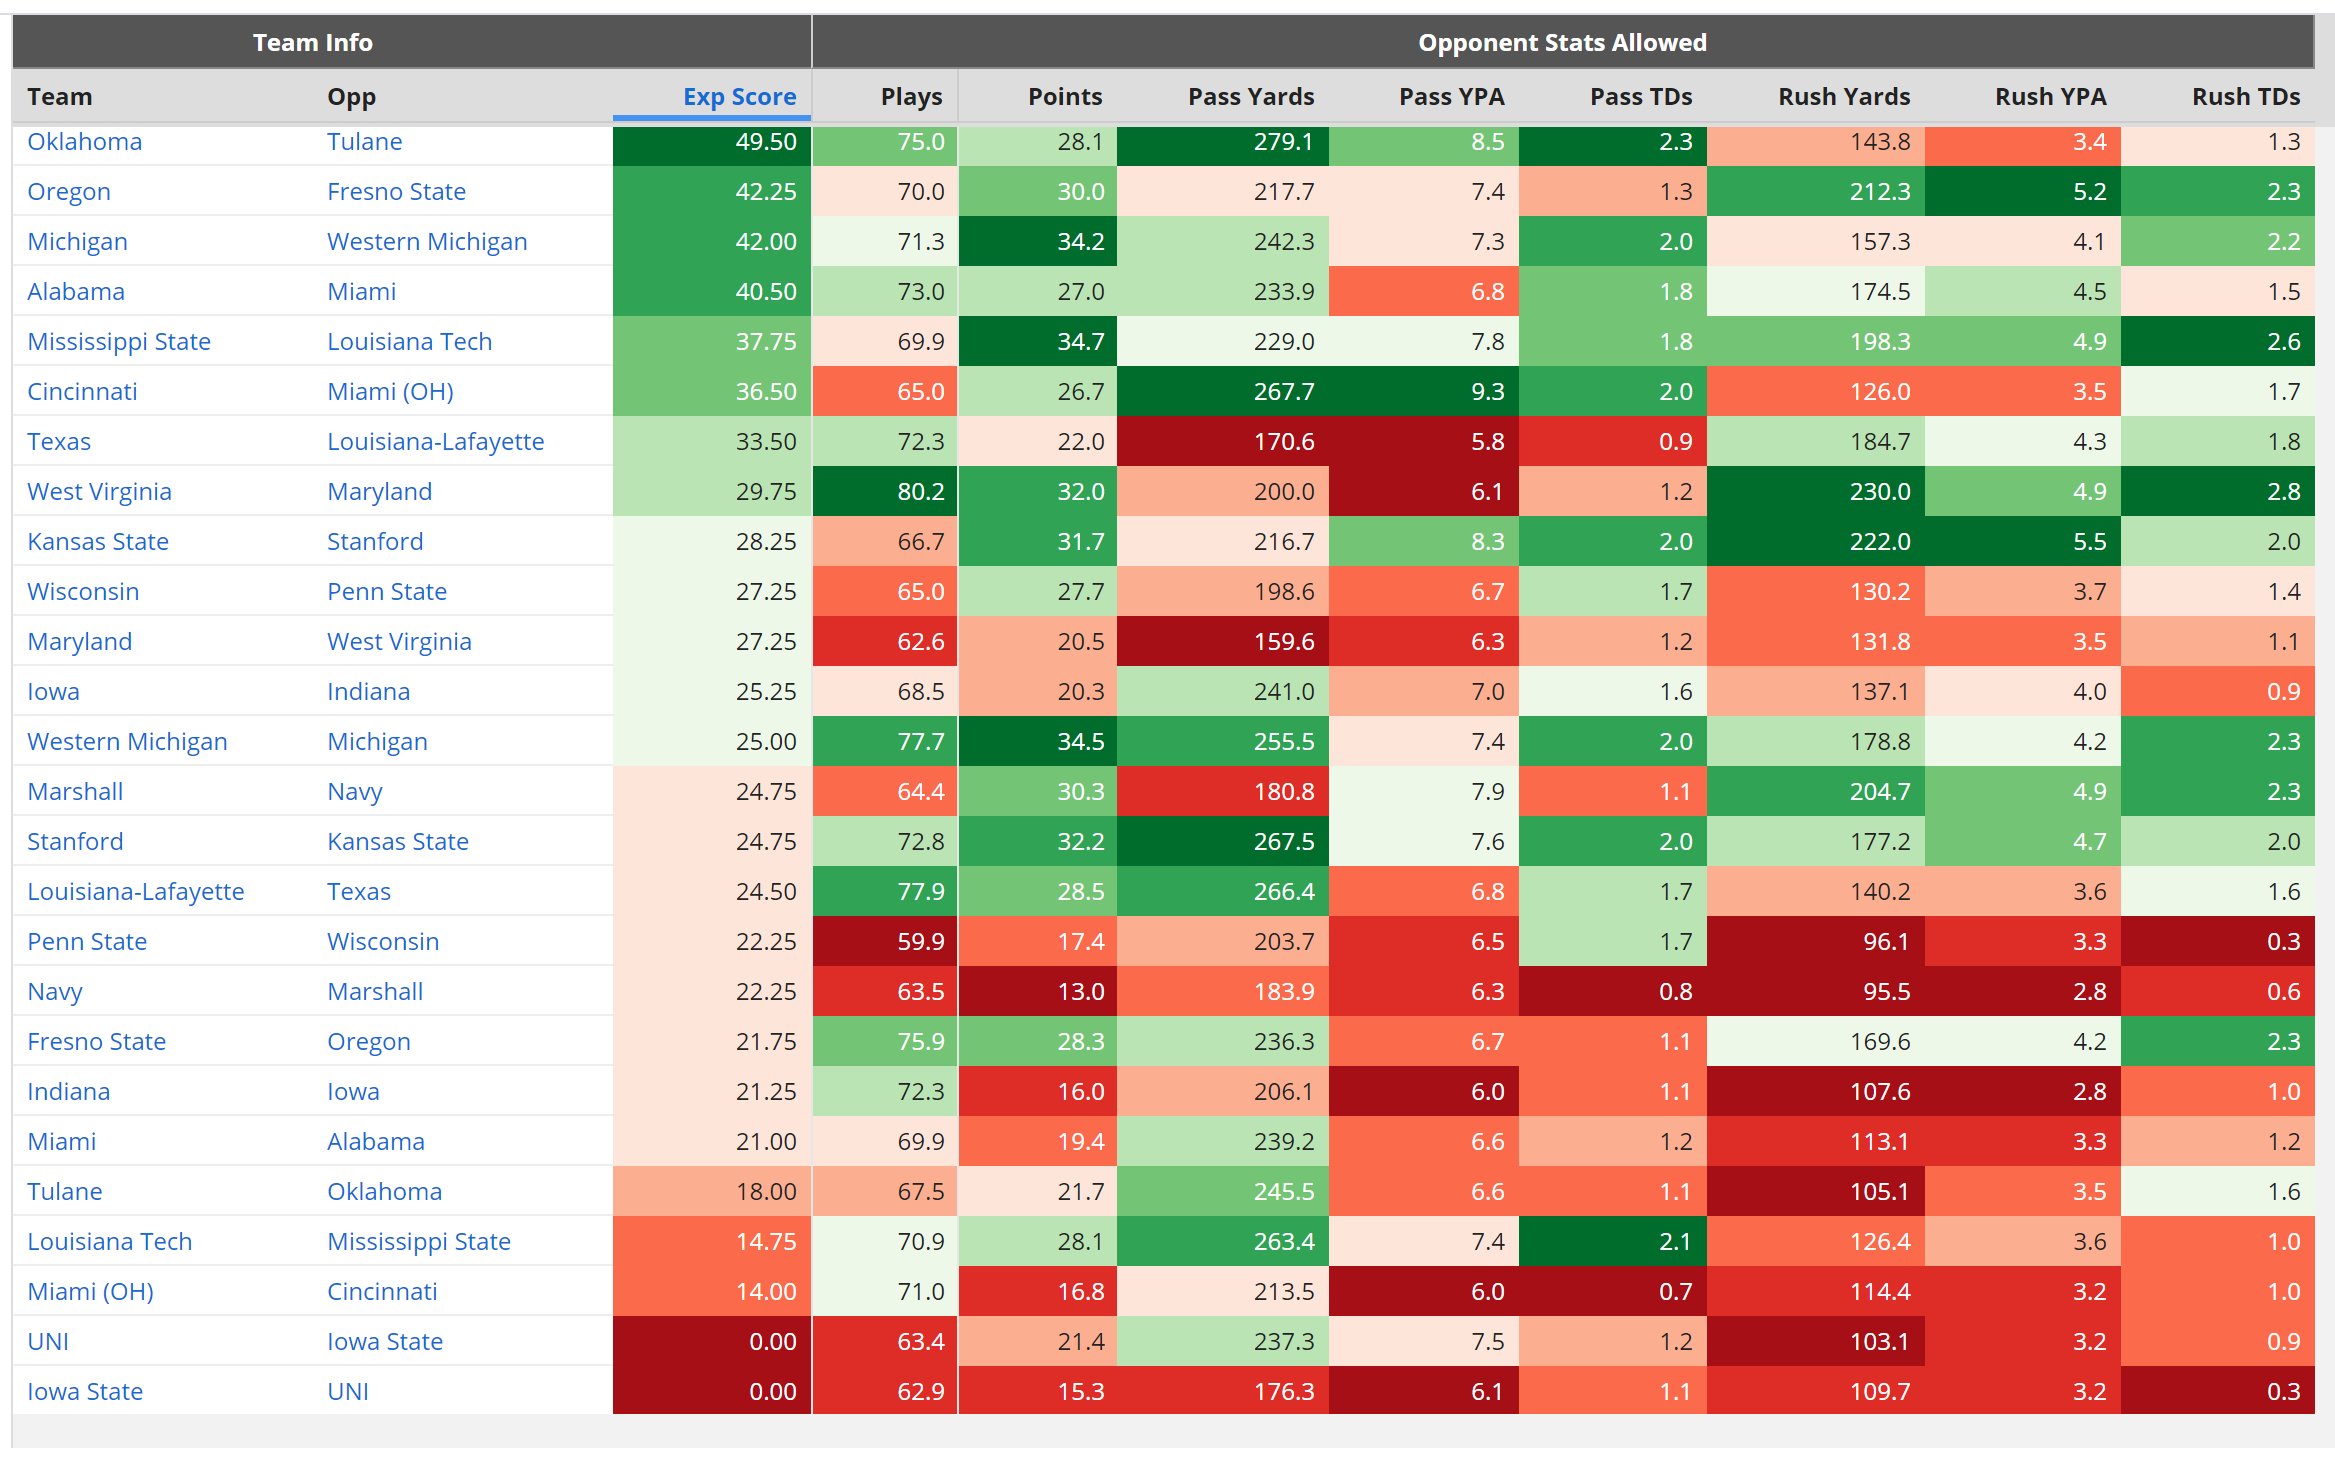This screenshot has height=1465, width=2335.
Task: Open Louisiana Tech team link in Team column
Action: [x=110, y=1241]
